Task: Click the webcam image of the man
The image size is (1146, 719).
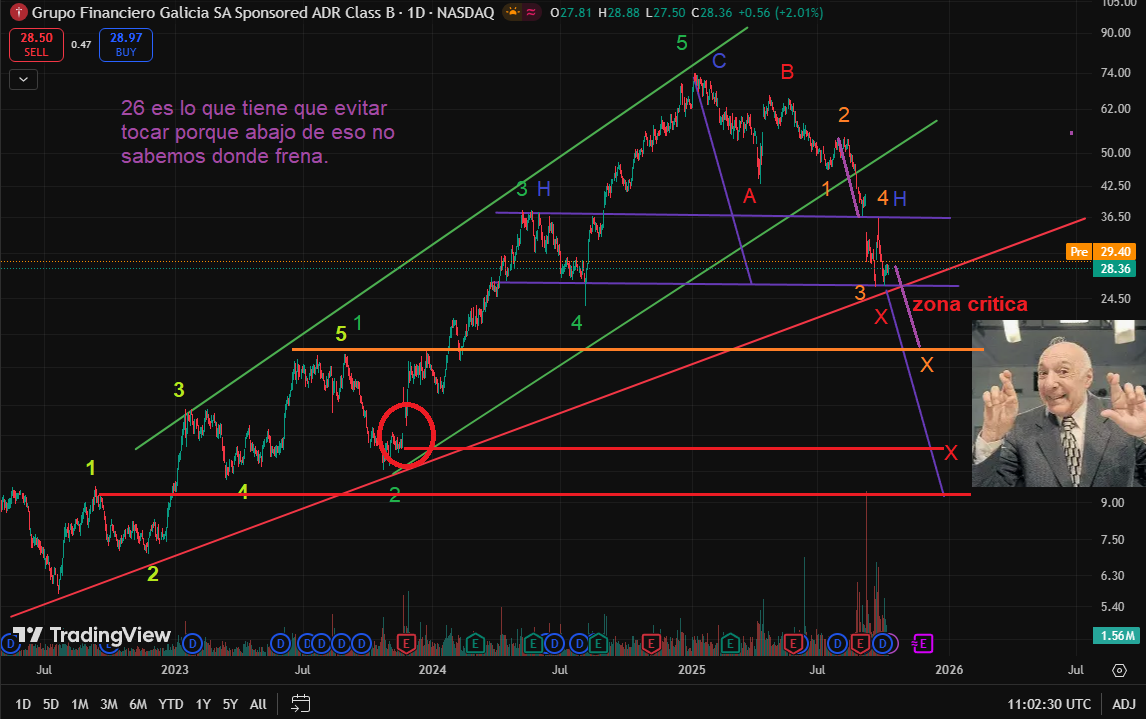Action: [x=1059, y=403]
